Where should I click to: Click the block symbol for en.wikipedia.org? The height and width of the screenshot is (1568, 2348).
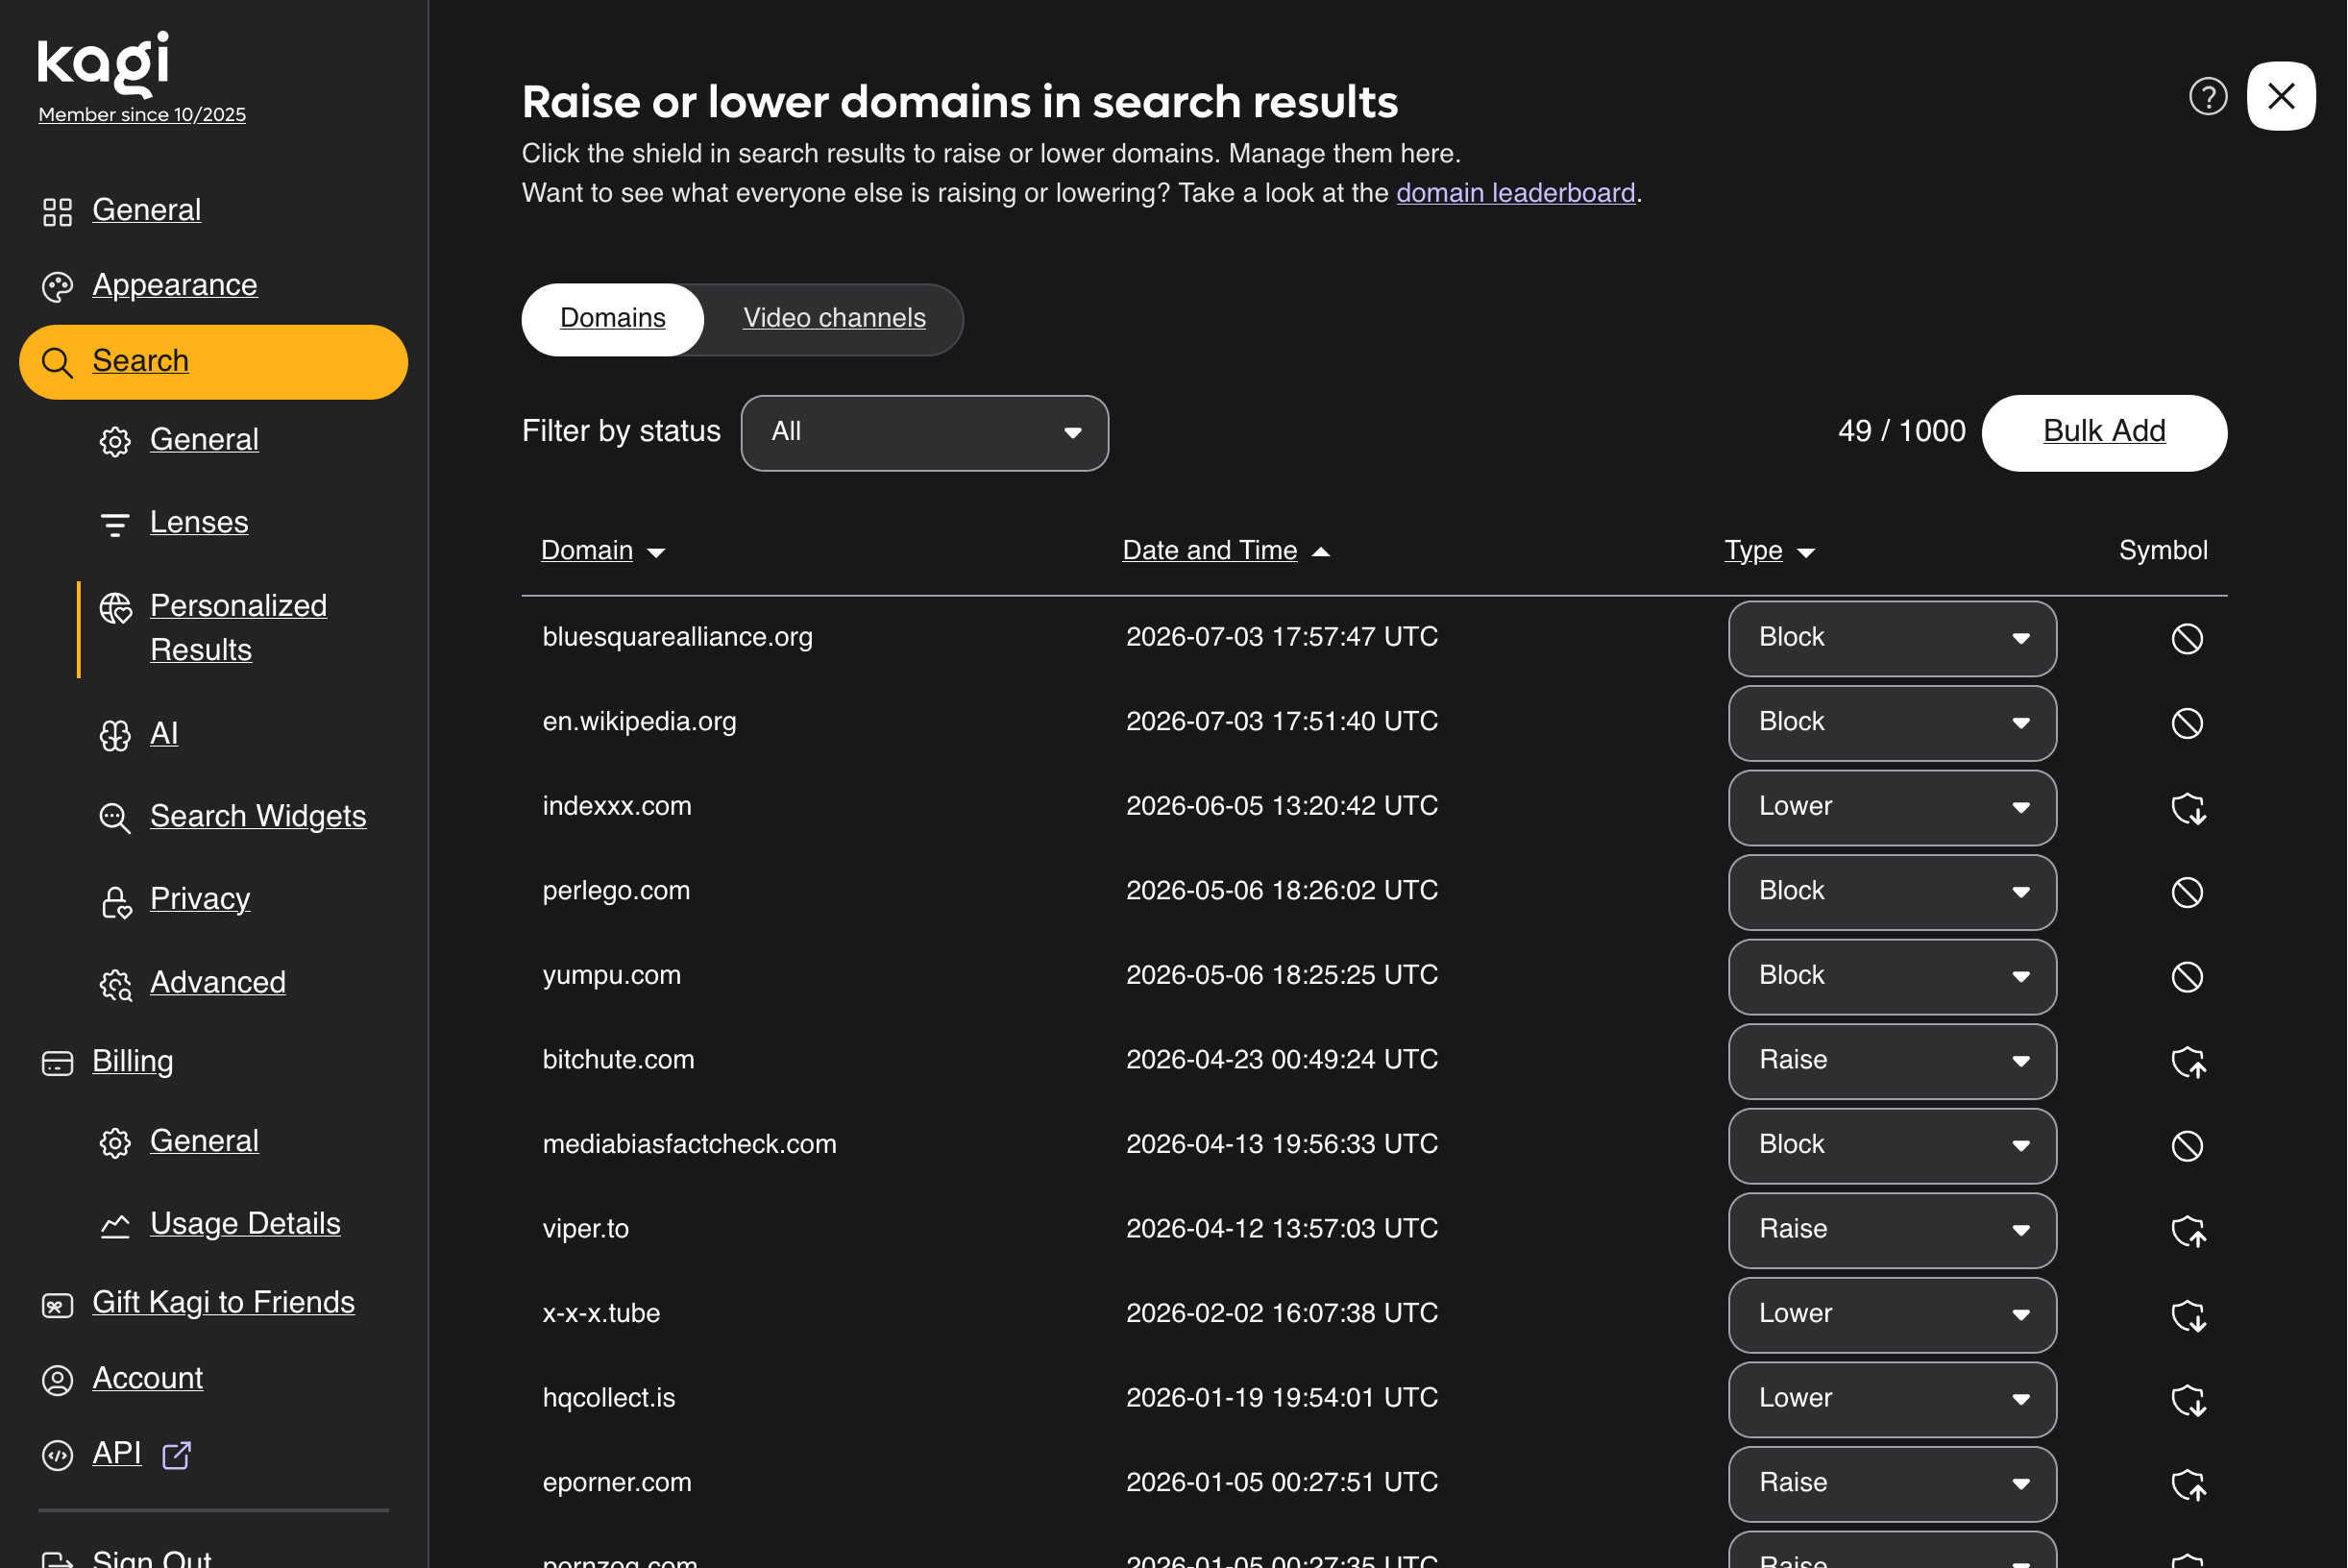(2187, 724)
